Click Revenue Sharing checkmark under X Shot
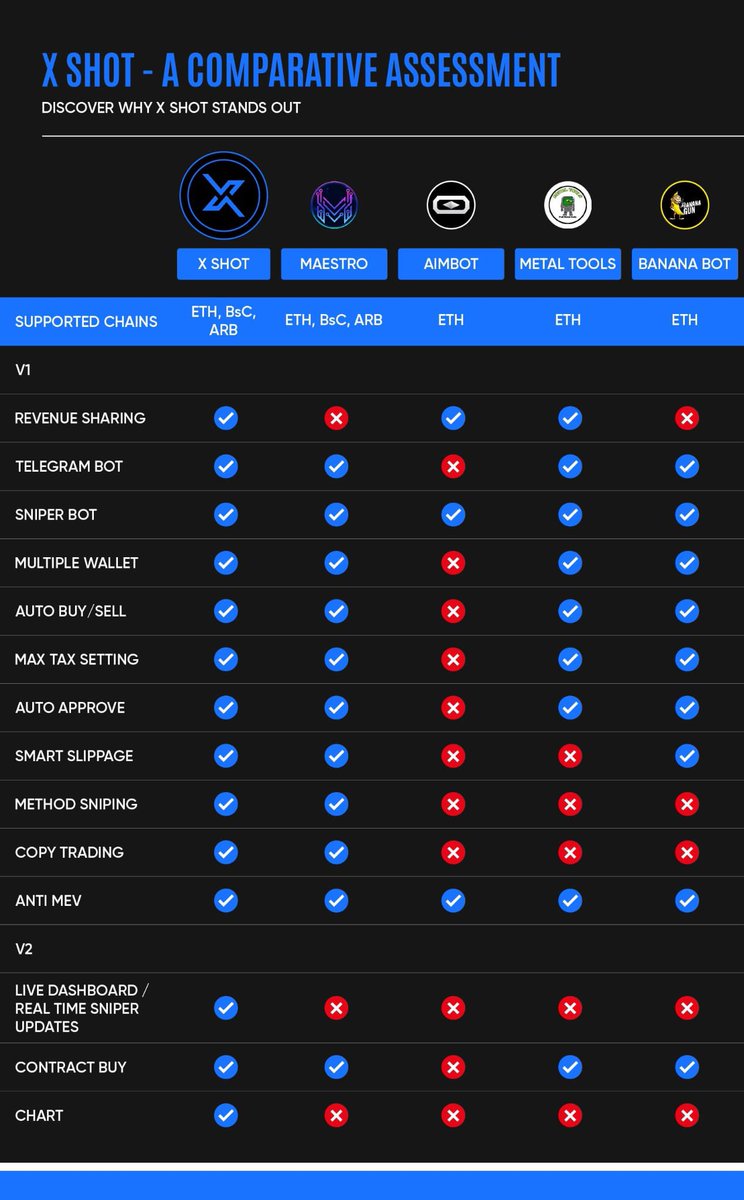The height and width of the screenshot is (1200, 744). (226, 418)
